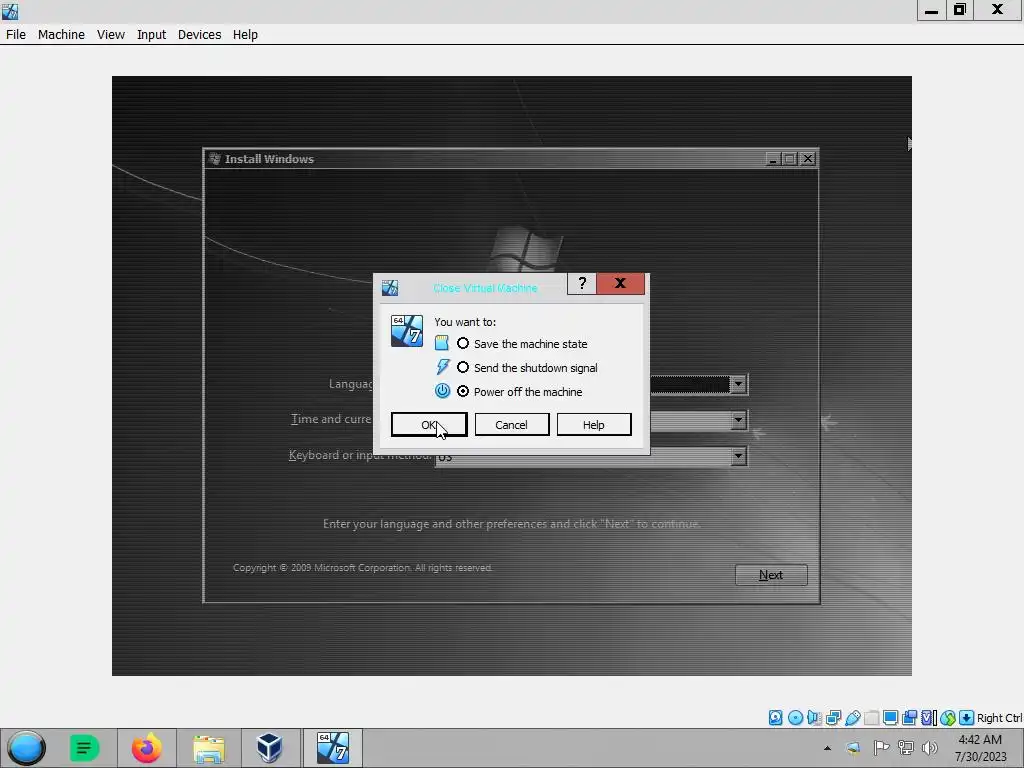
Task: Click the recording status icon
Action: click(x=909, y=718)
